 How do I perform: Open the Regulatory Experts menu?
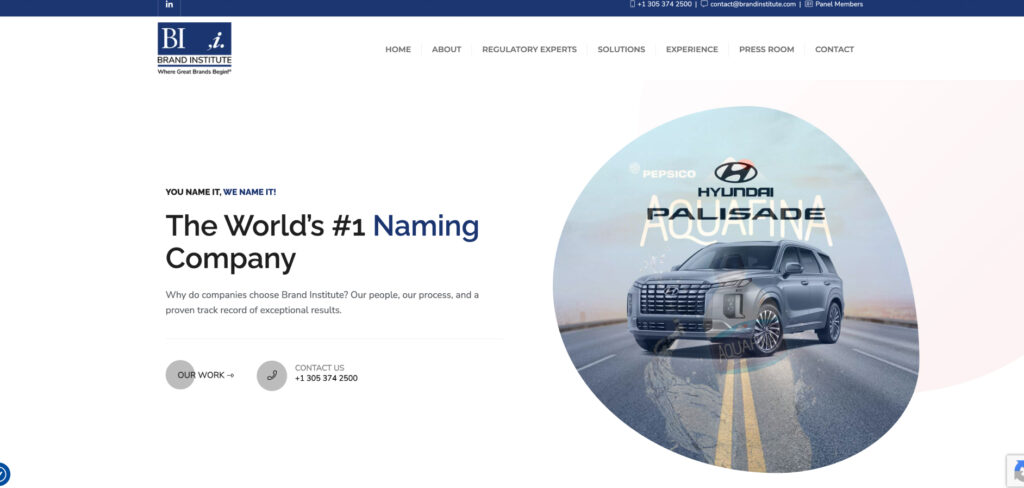(530, 50)
